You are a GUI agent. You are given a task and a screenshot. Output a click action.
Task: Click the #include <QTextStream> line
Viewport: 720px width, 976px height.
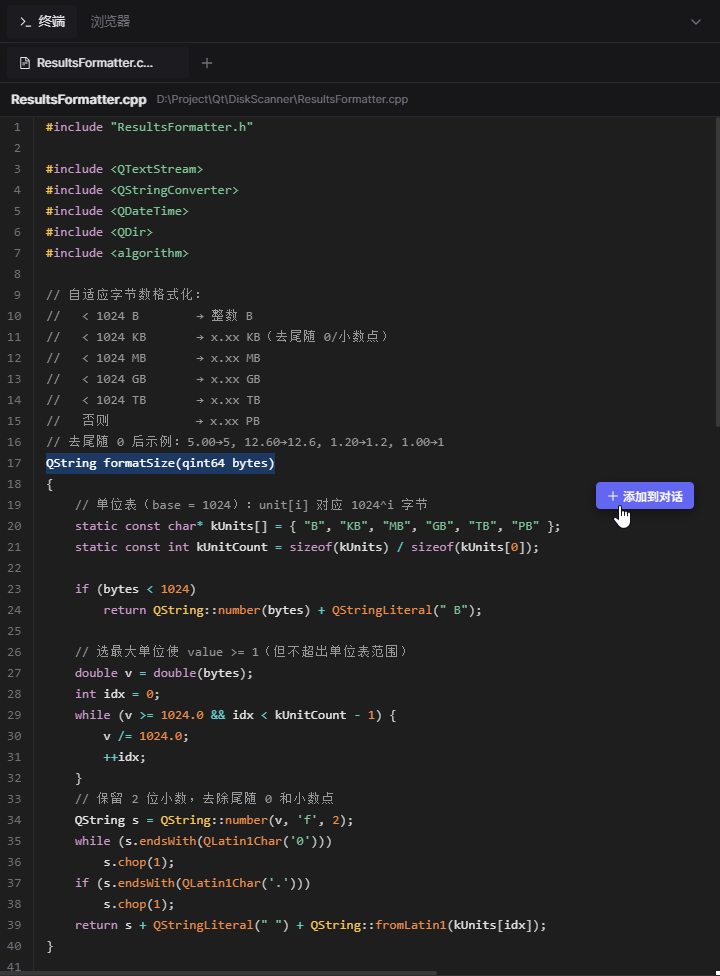pyautogui.click(x=124, y=169)
